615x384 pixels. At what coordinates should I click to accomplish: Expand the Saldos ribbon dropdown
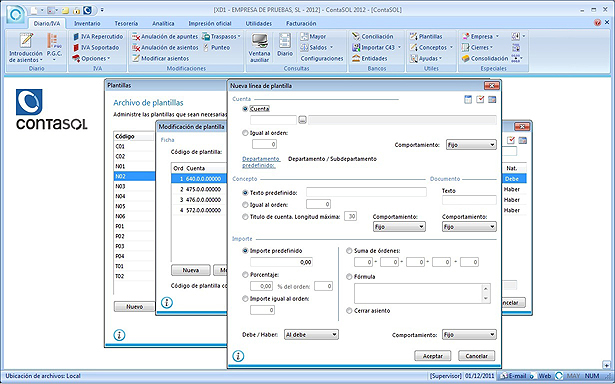pyautogui.click(x=331, y=47)
